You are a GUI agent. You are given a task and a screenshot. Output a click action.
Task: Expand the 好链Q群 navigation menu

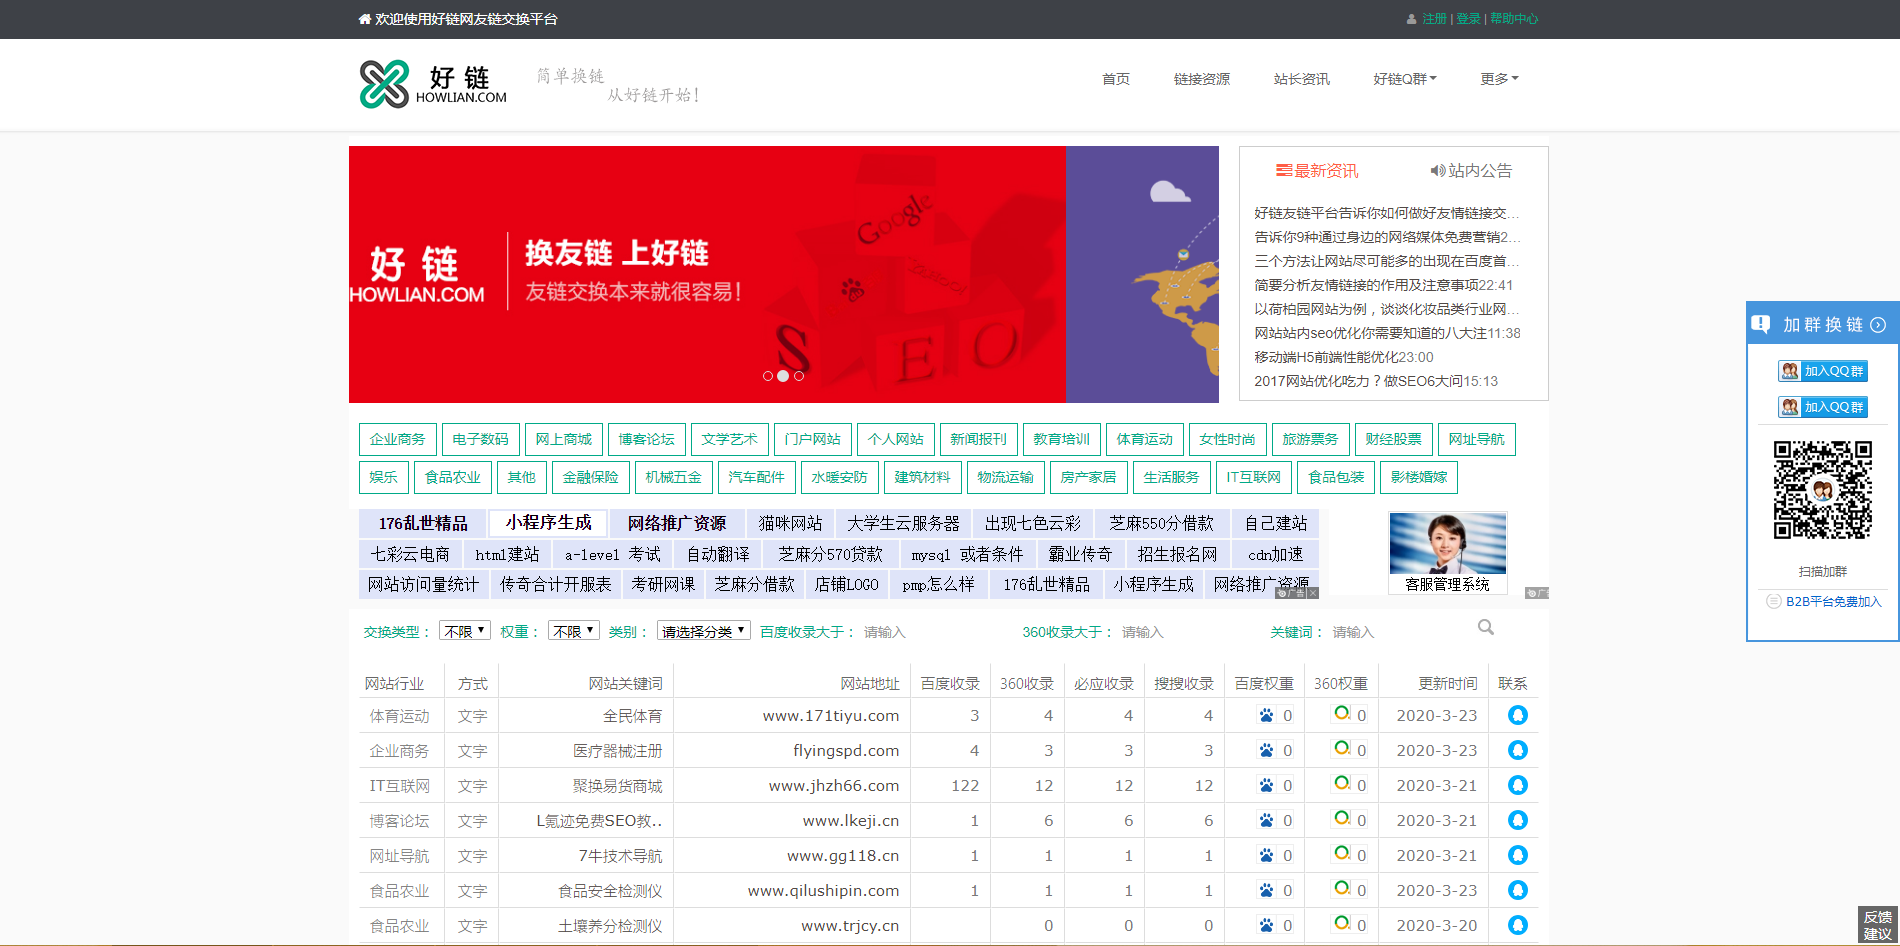coord(1404,79)
